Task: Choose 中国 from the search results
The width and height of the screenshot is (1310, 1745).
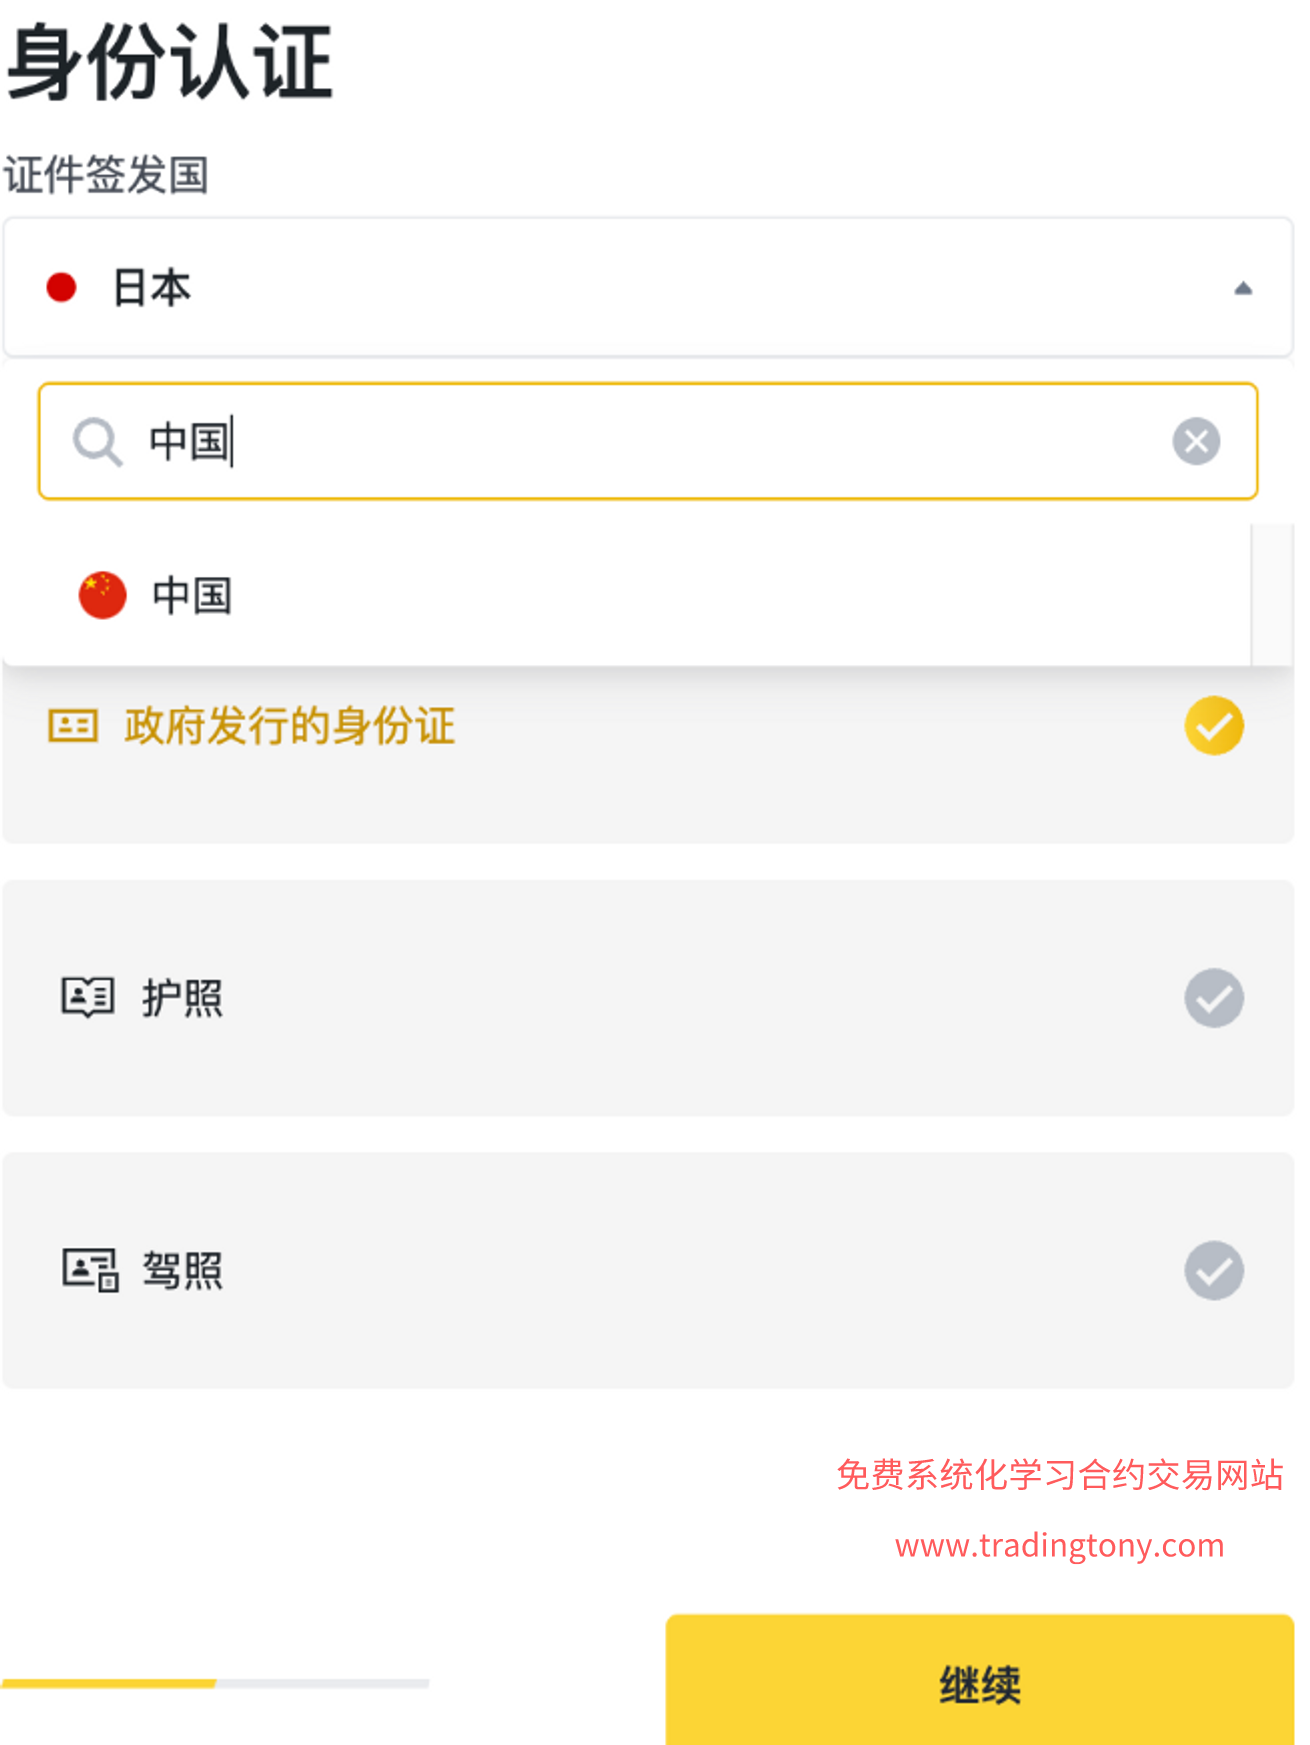Action: point(192,596)
